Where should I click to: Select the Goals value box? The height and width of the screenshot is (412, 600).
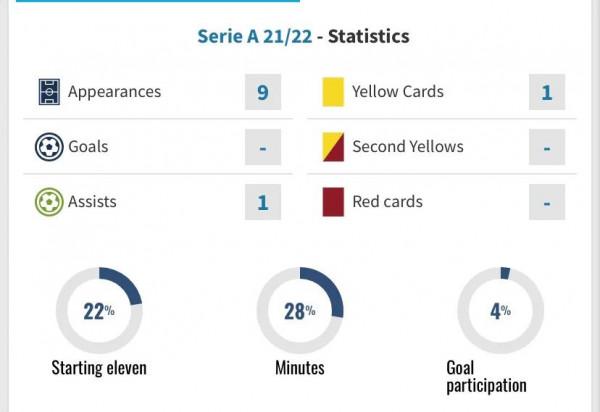[x=263, y=147]
